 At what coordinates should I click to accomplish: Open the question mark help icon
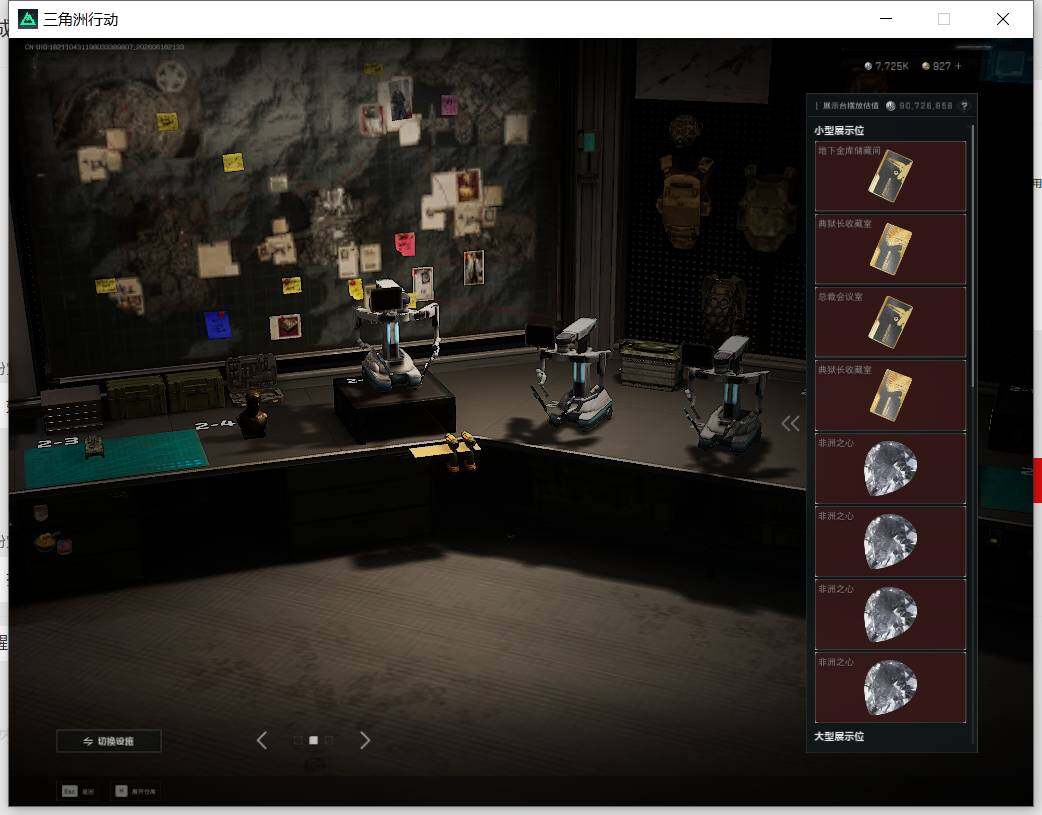tap(964, 106)
